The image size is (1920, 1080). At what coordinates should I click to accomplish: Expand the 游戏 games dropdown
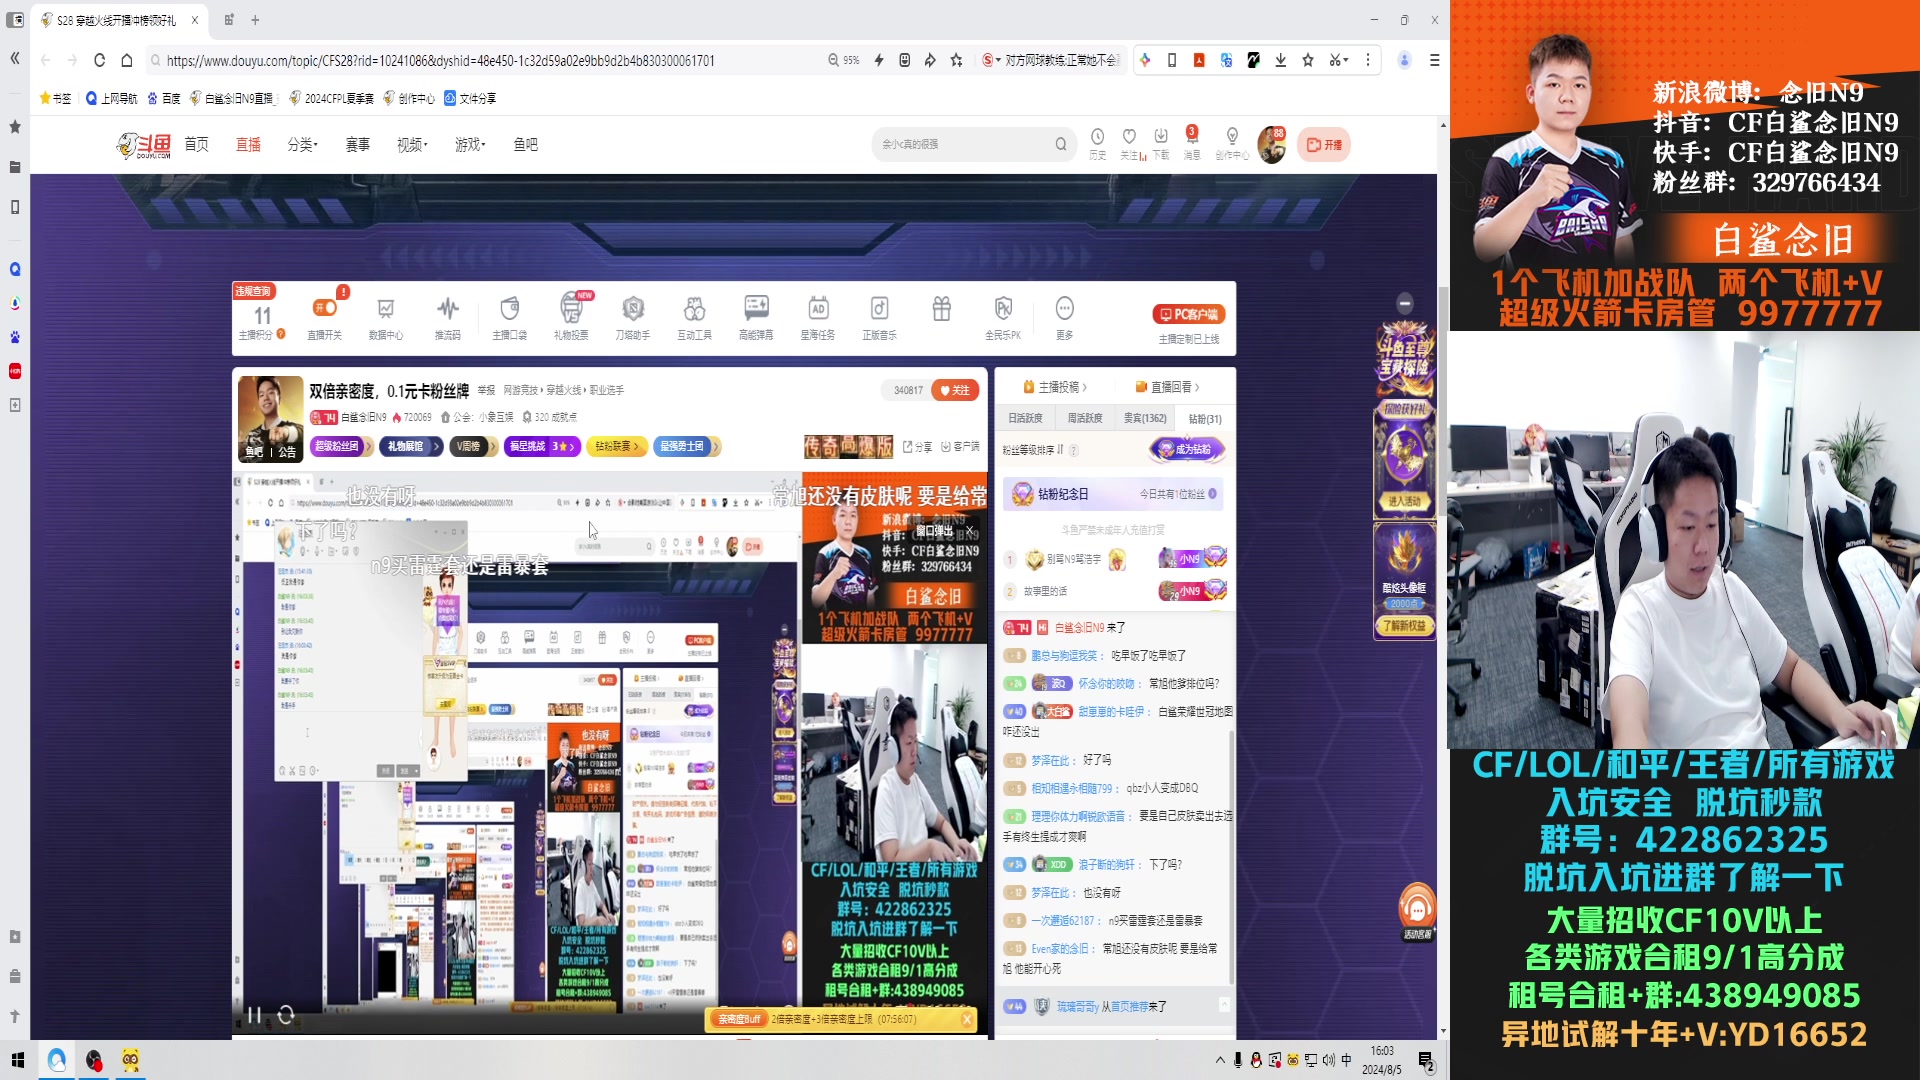[469, 145]
